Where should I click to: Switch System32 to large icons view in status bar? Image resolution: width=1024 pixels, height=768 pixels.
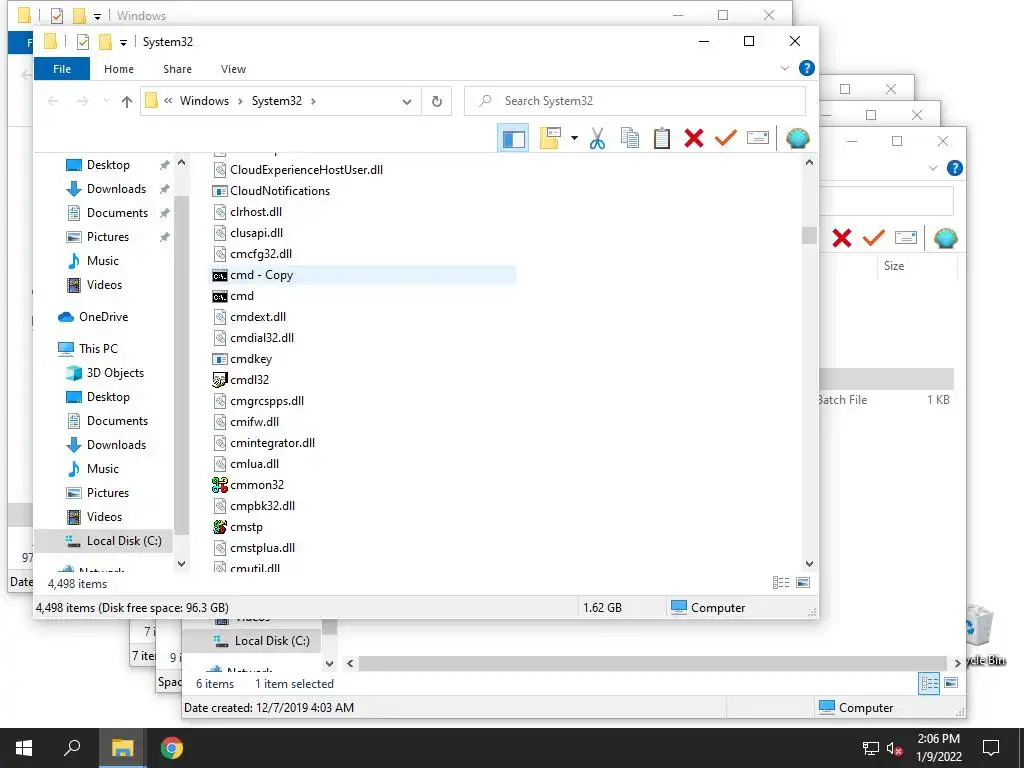click(x=803, y=583)
